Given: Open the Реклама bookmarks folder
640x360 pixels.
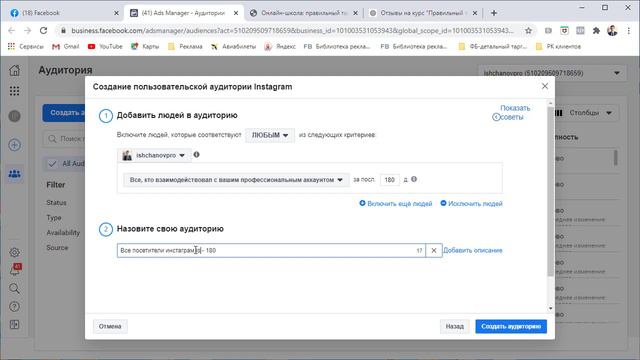Looking at the screenshot, I should pos(185,47).
